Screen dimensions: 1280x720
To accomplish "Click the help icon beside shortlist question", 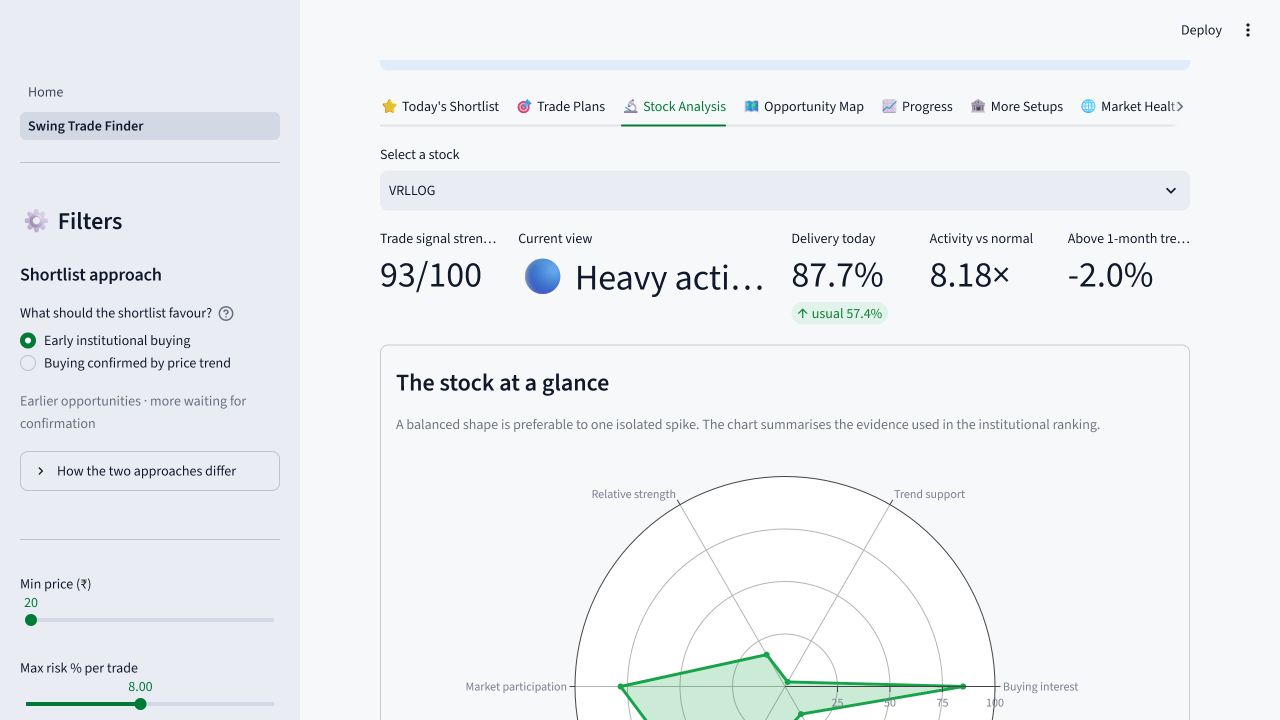I will (x=226, y=313).
